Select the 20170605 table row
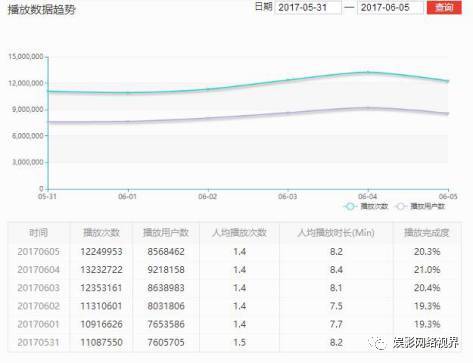The width and height of the screenshot is (473, 363). 235,252
